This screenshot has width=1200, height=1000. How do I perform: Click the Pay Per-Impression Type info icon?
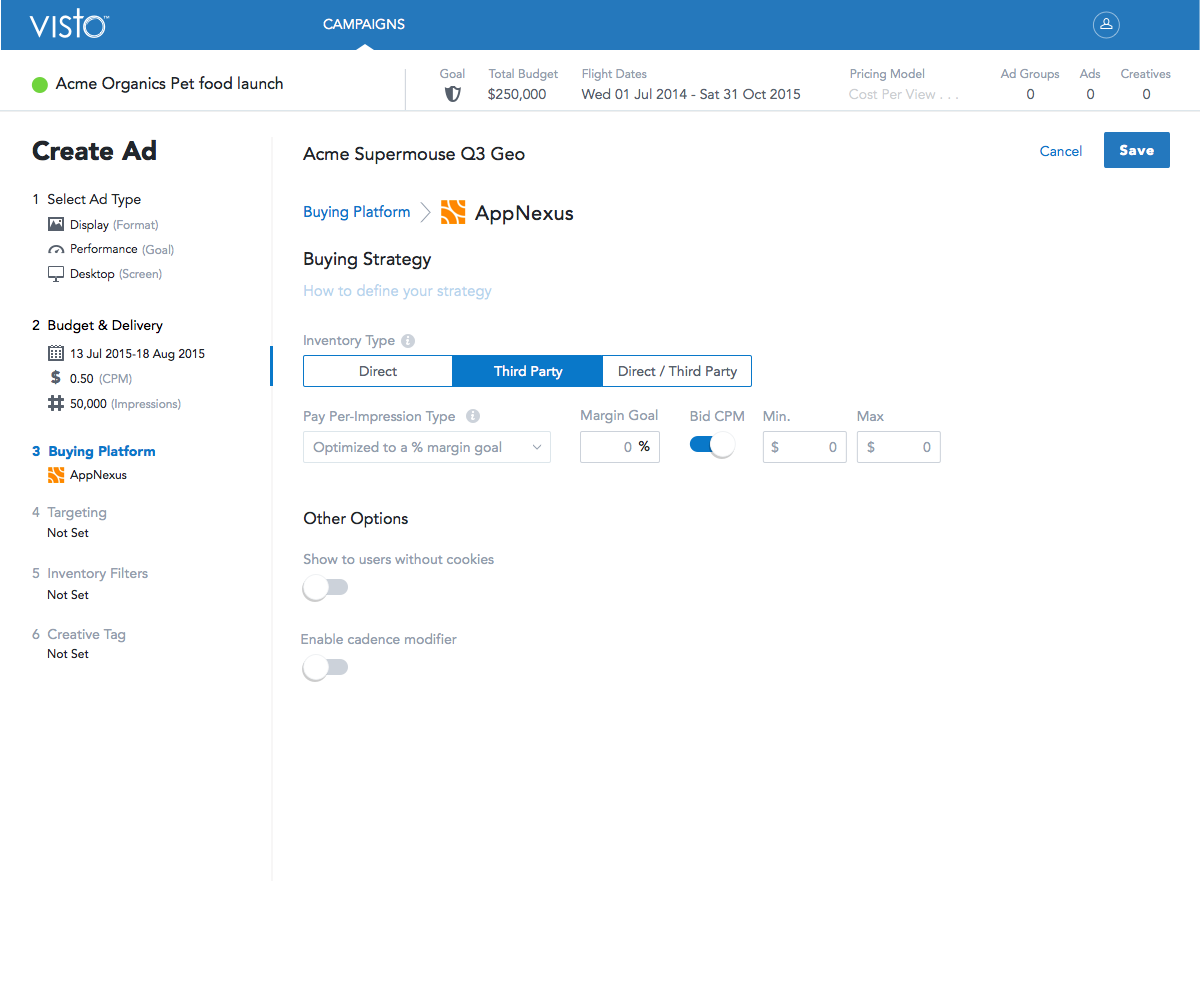coord(473,417)
